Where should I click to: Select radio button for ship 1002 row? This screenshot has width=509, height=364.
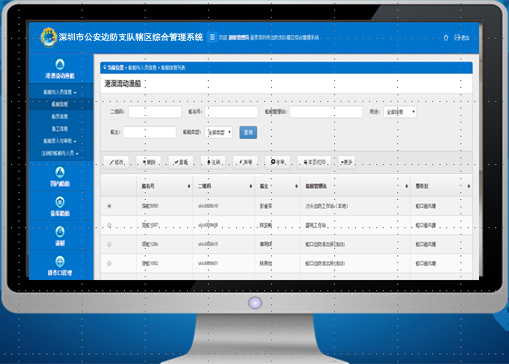coord(109,263)
